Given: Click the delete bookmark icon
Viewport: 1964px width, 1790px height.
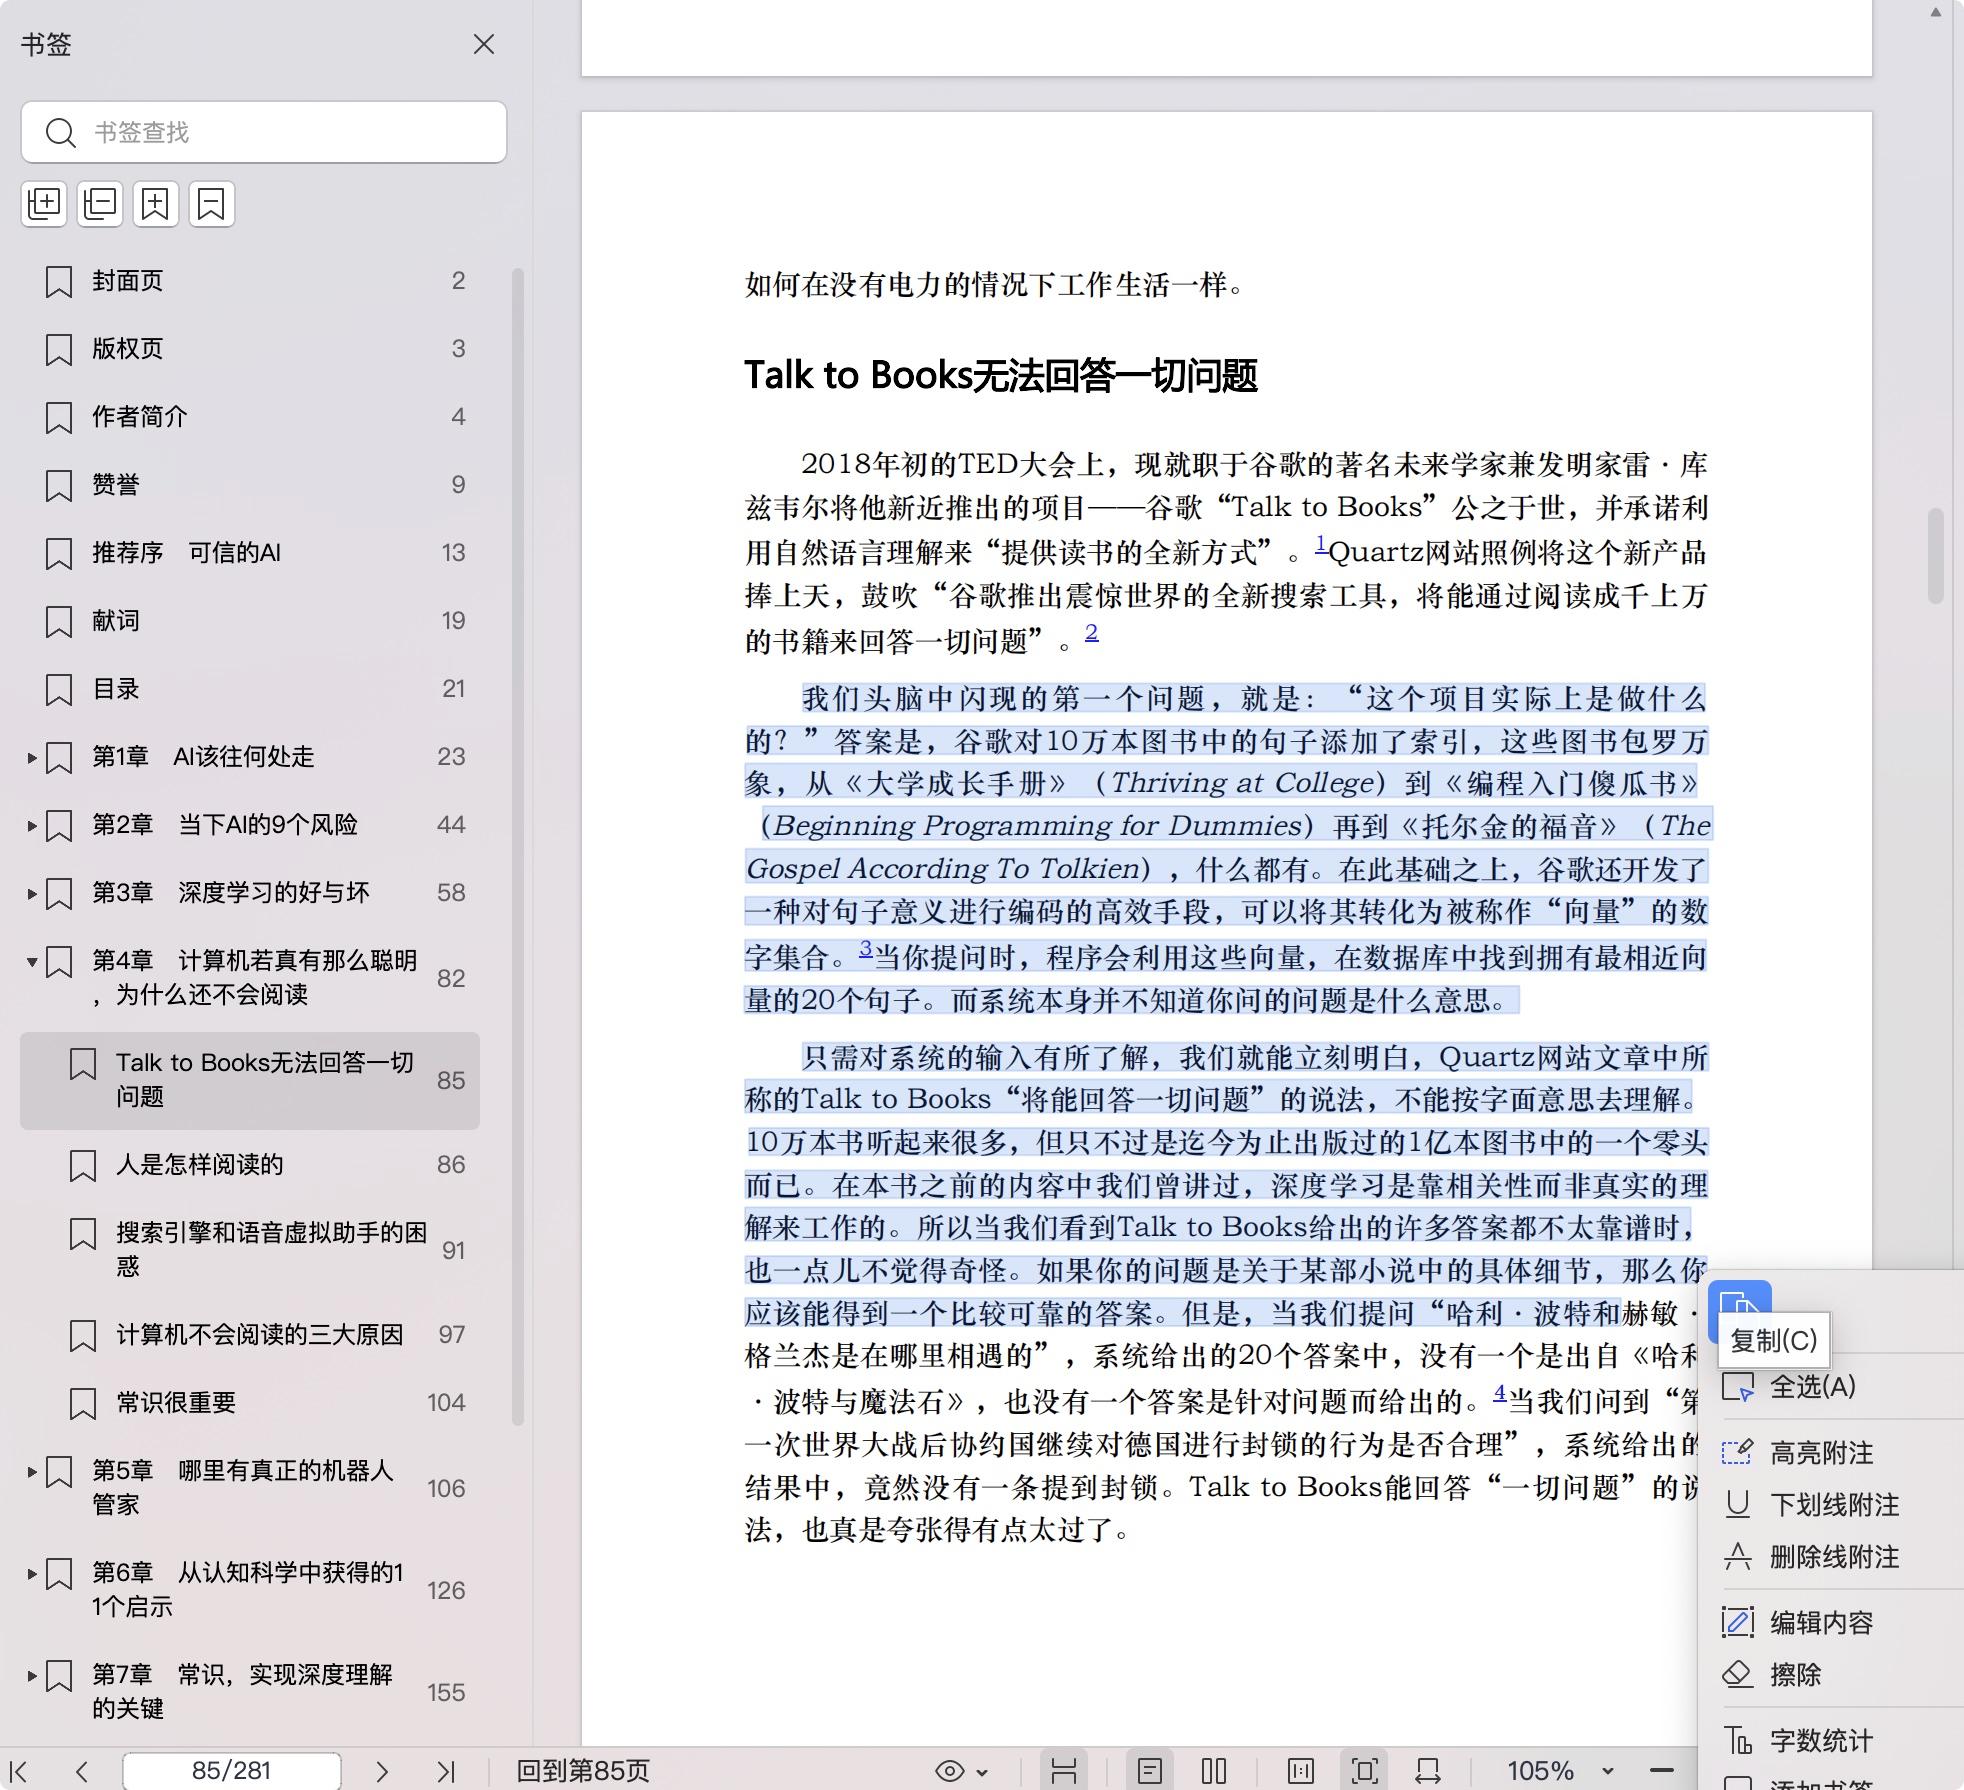Looking at the screenshot, I should tap(212, 204).
